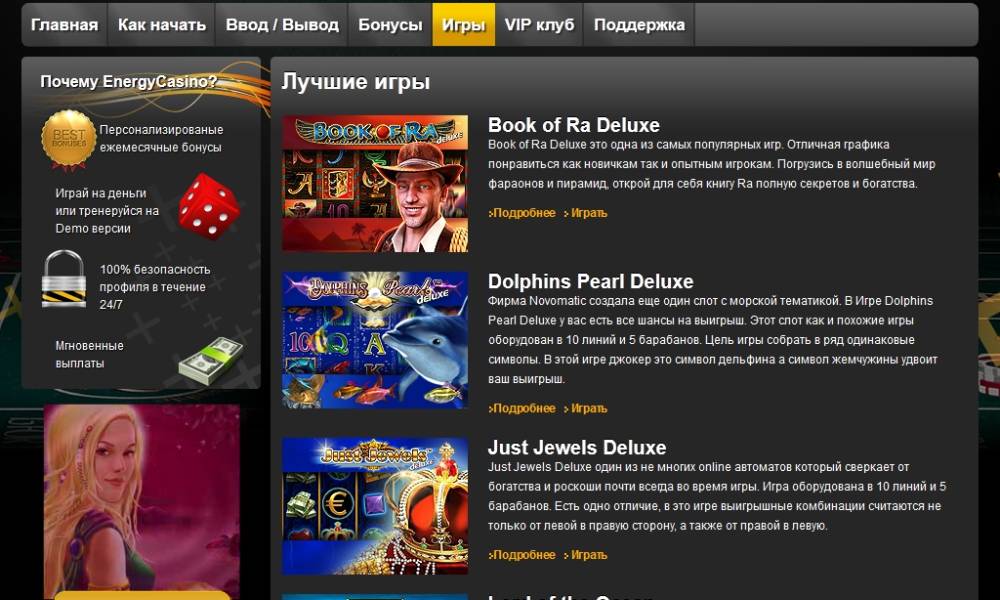Click the blonde woman banner image
The image size is (1000, 600).
(142, 502)
